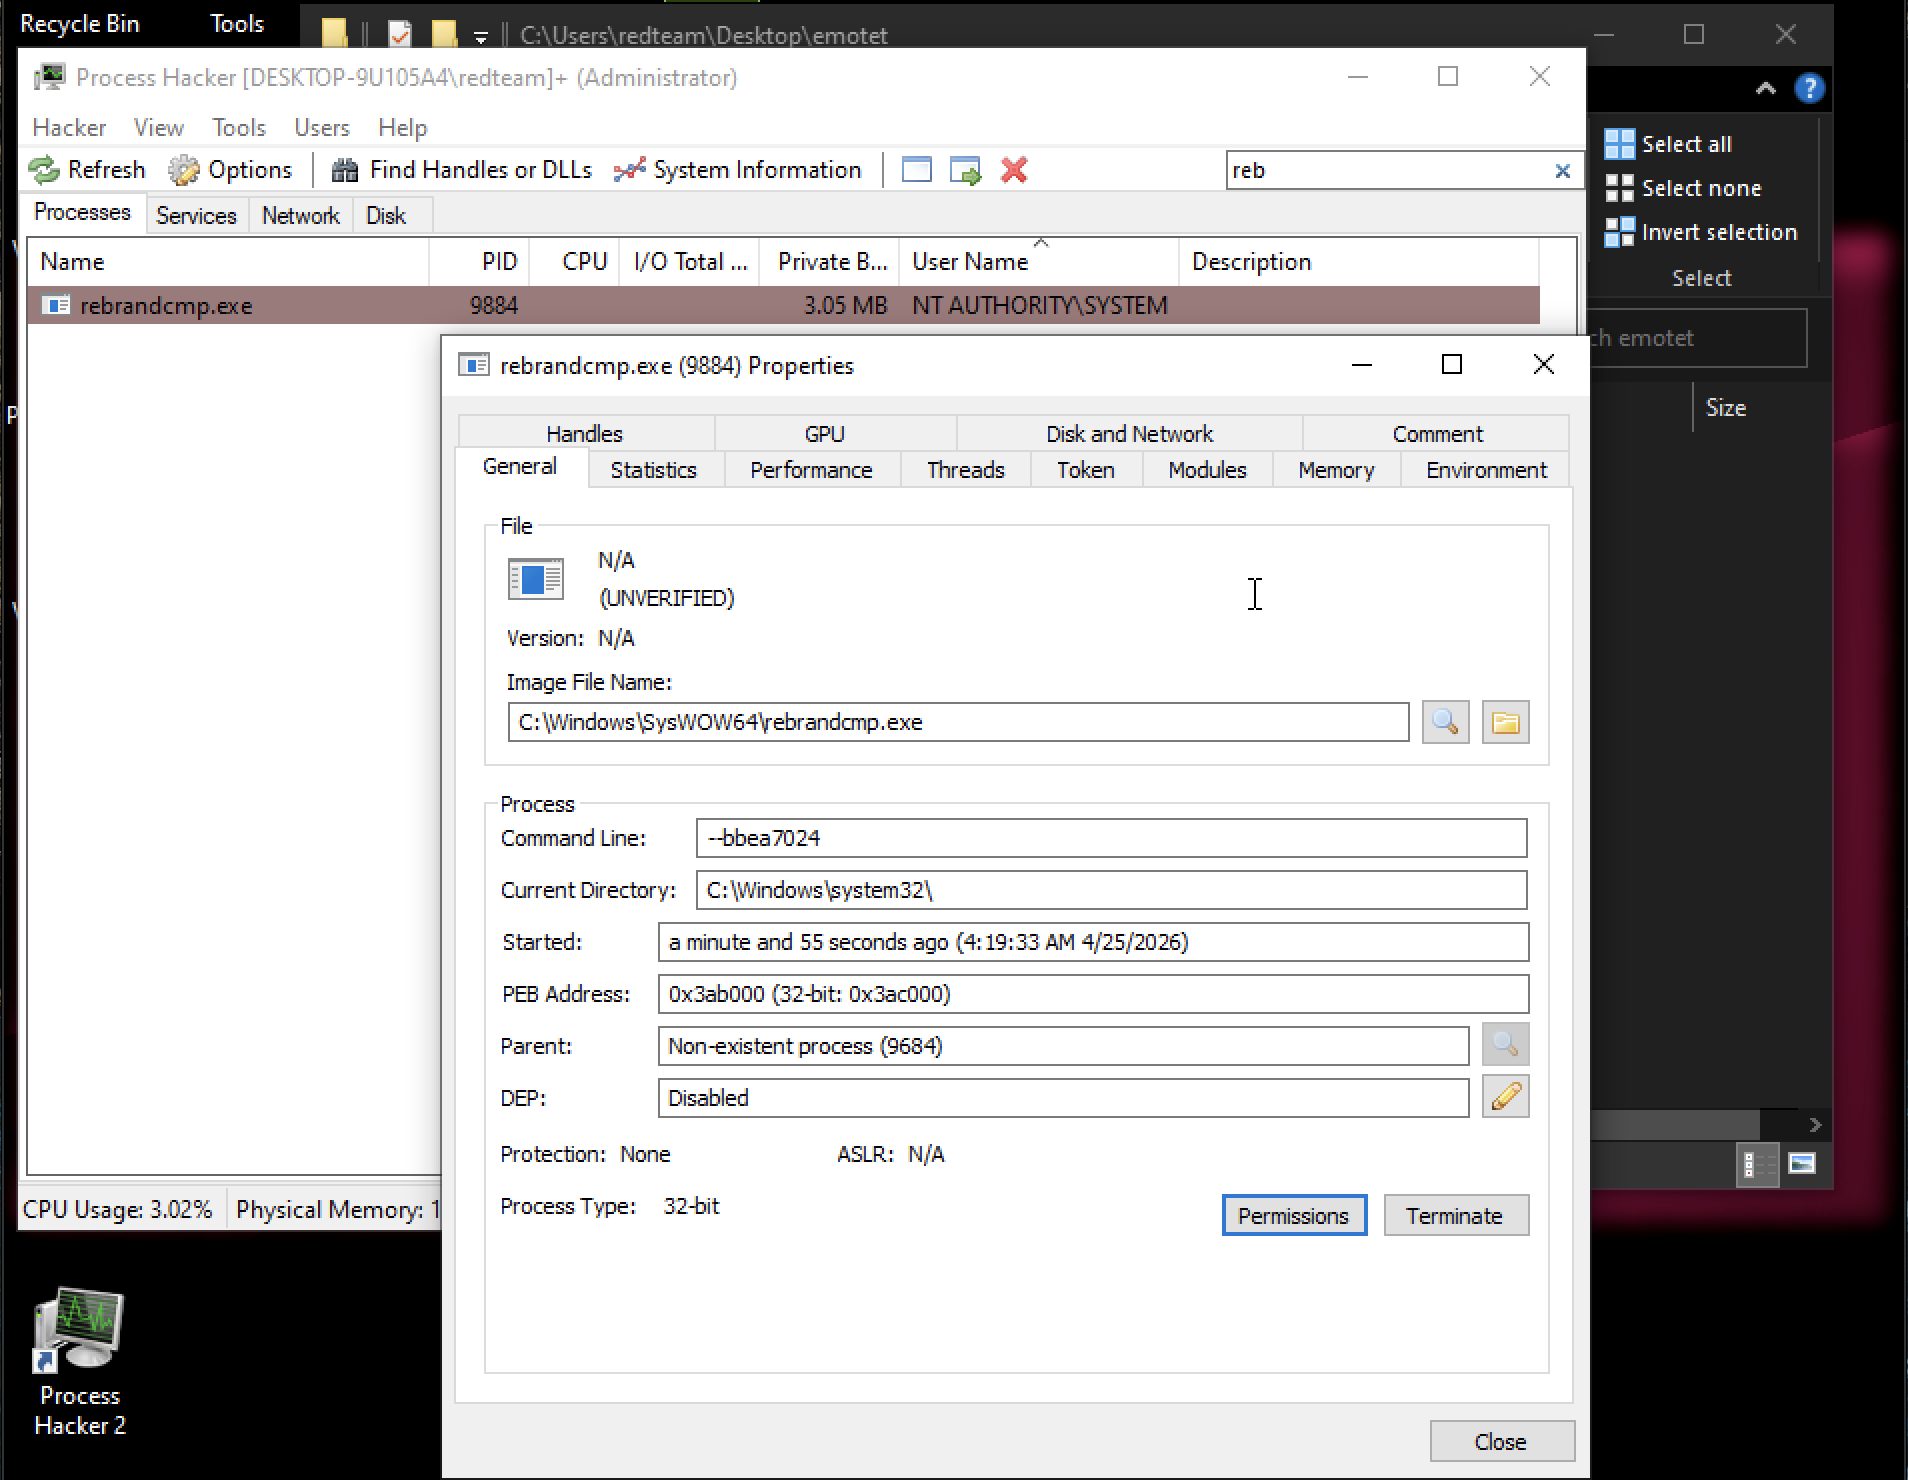Open Explorer help question mark icon
The height and width of the screenshot is (1480, 1908).
tap(1809, 89)
